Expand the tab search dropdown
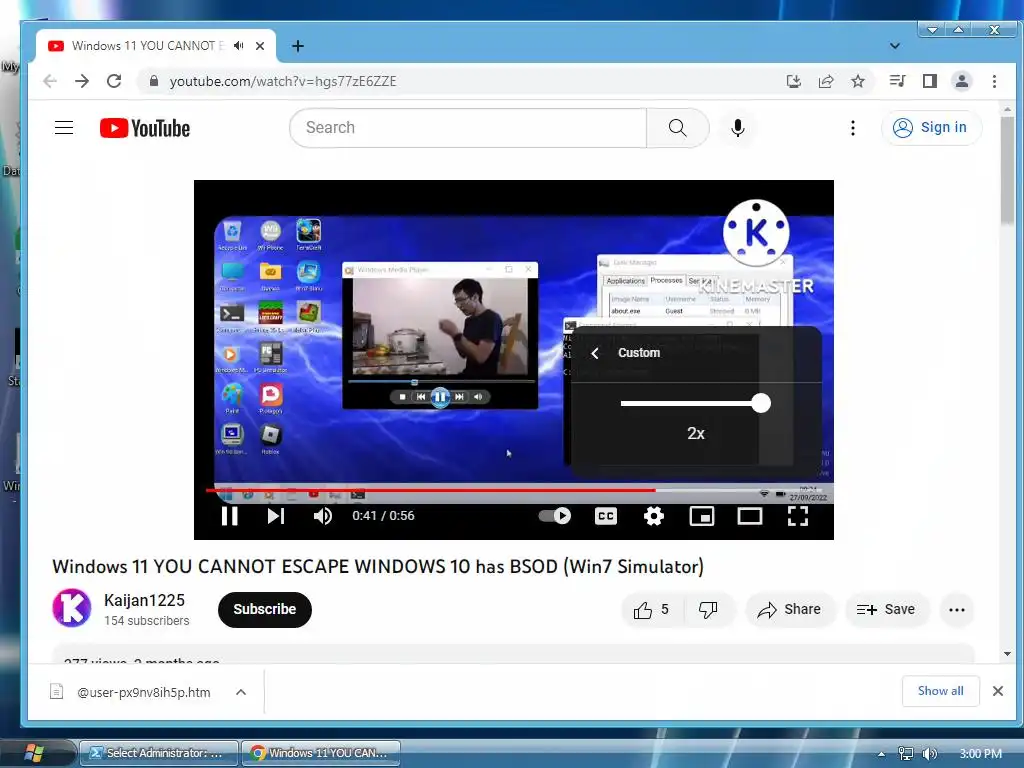The width and height of the screenshot is (1024, 768). click(x=895, y=46)
